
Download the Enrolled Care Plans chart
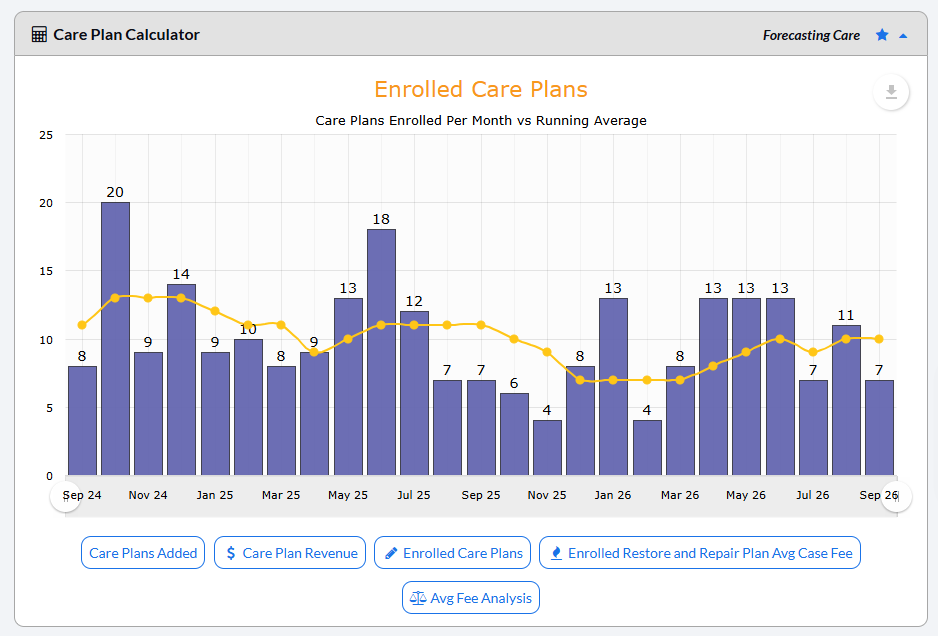pyautogui.click(x=891, y=92)
